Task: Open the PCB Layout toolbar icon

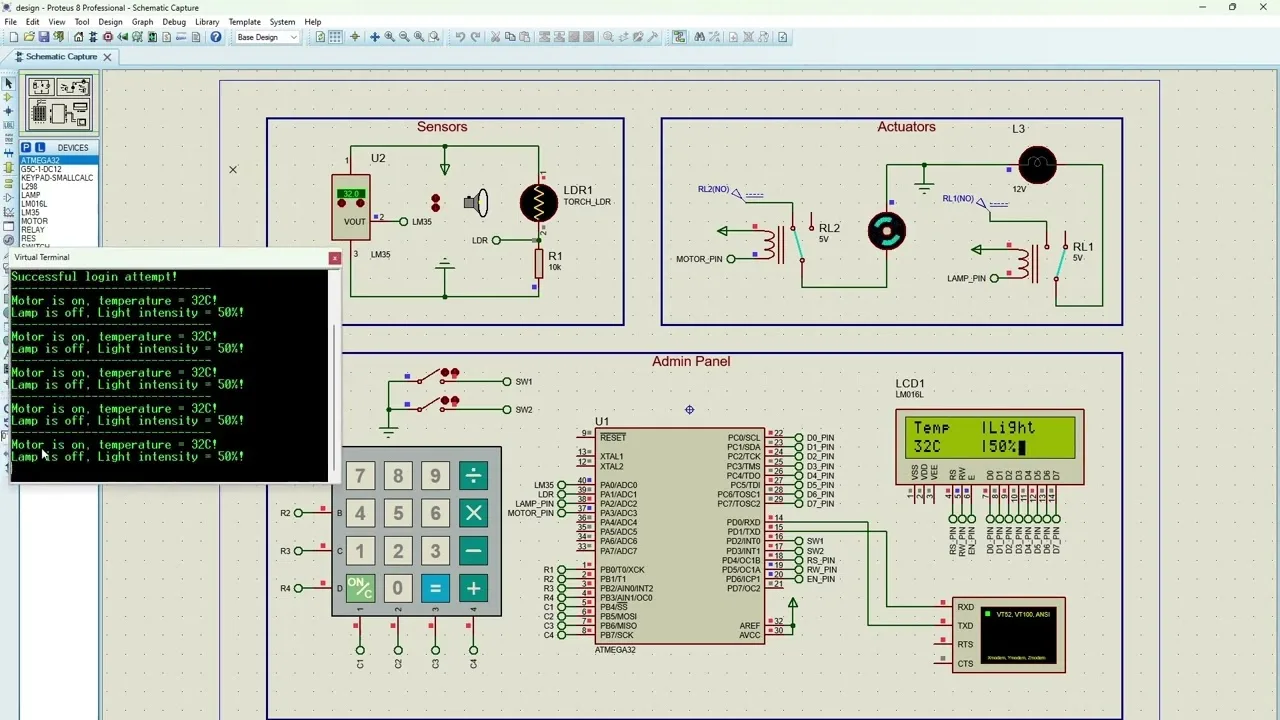Action: click(108, 37)
